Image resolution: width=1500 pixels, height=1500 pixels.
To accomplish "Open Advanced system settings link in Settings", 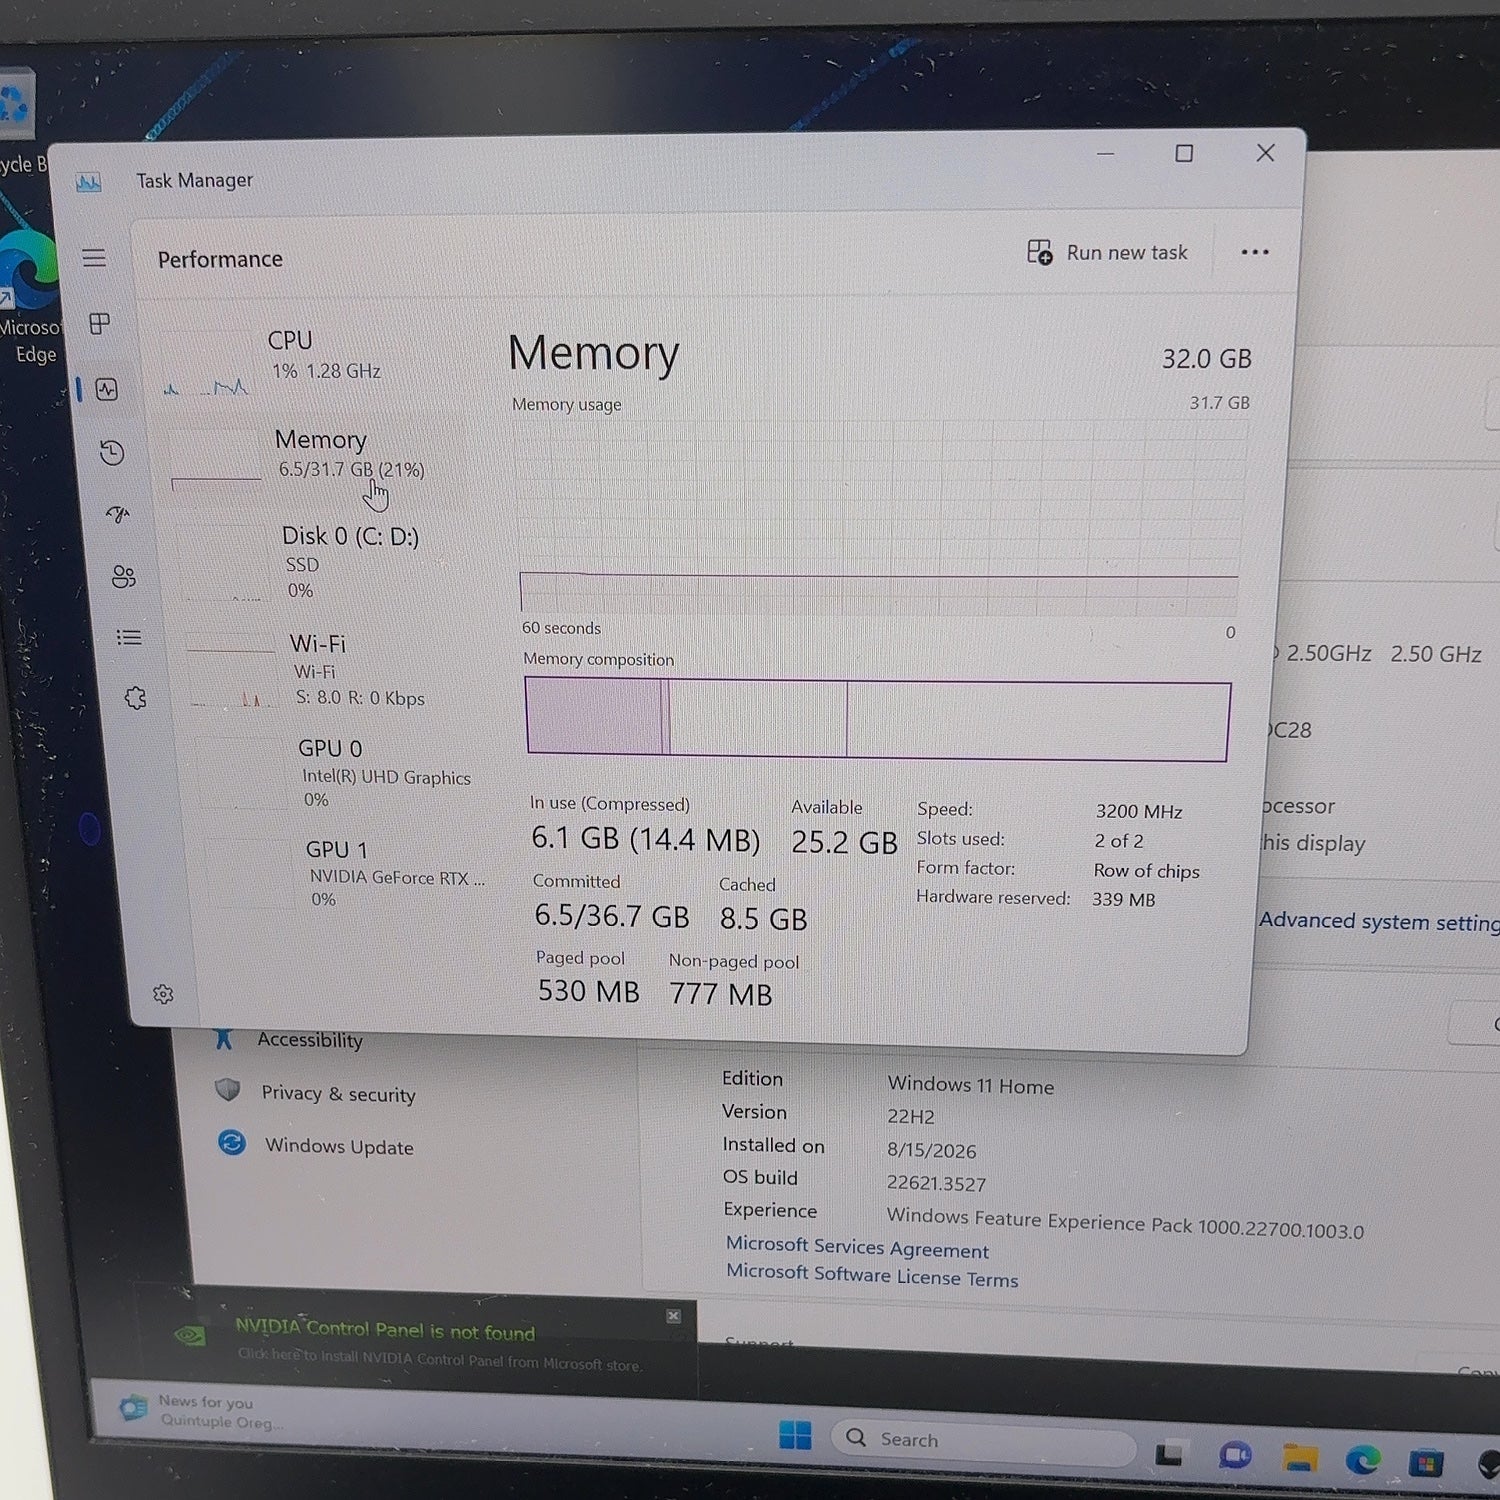I will [x=1379, y=921].
